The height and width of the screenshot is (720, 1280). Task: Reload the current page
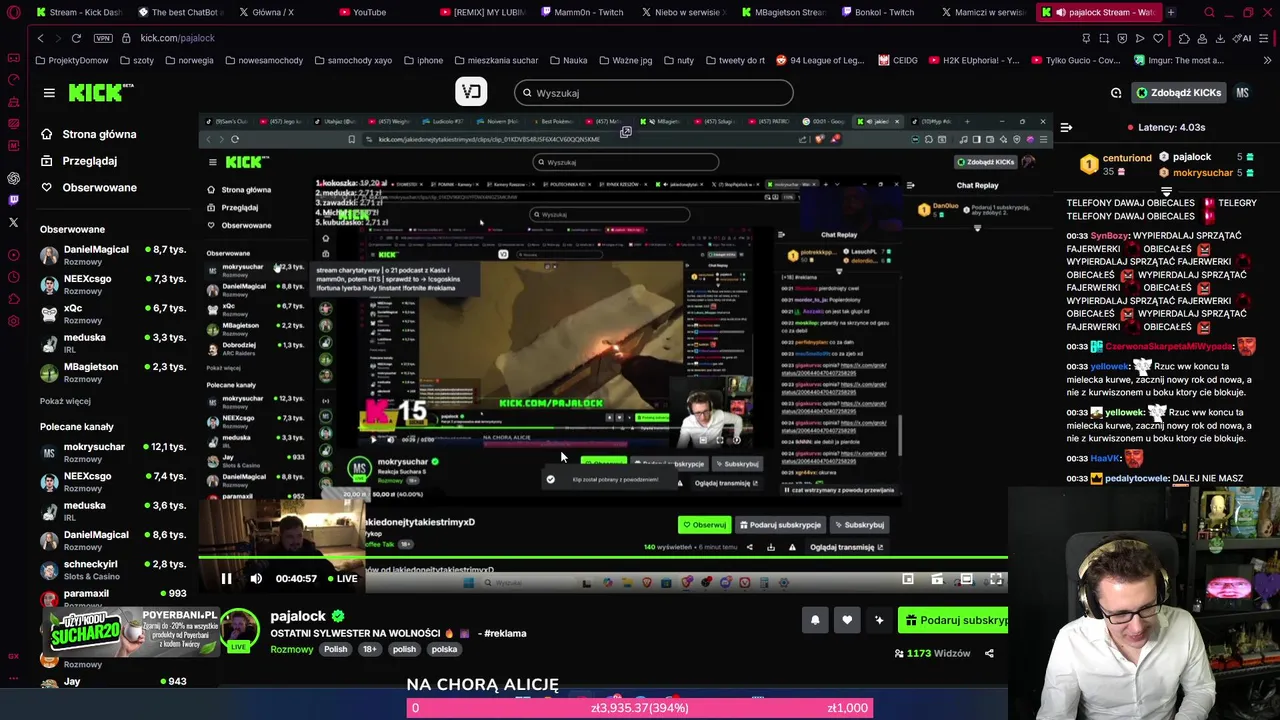(x=76, y=38)
